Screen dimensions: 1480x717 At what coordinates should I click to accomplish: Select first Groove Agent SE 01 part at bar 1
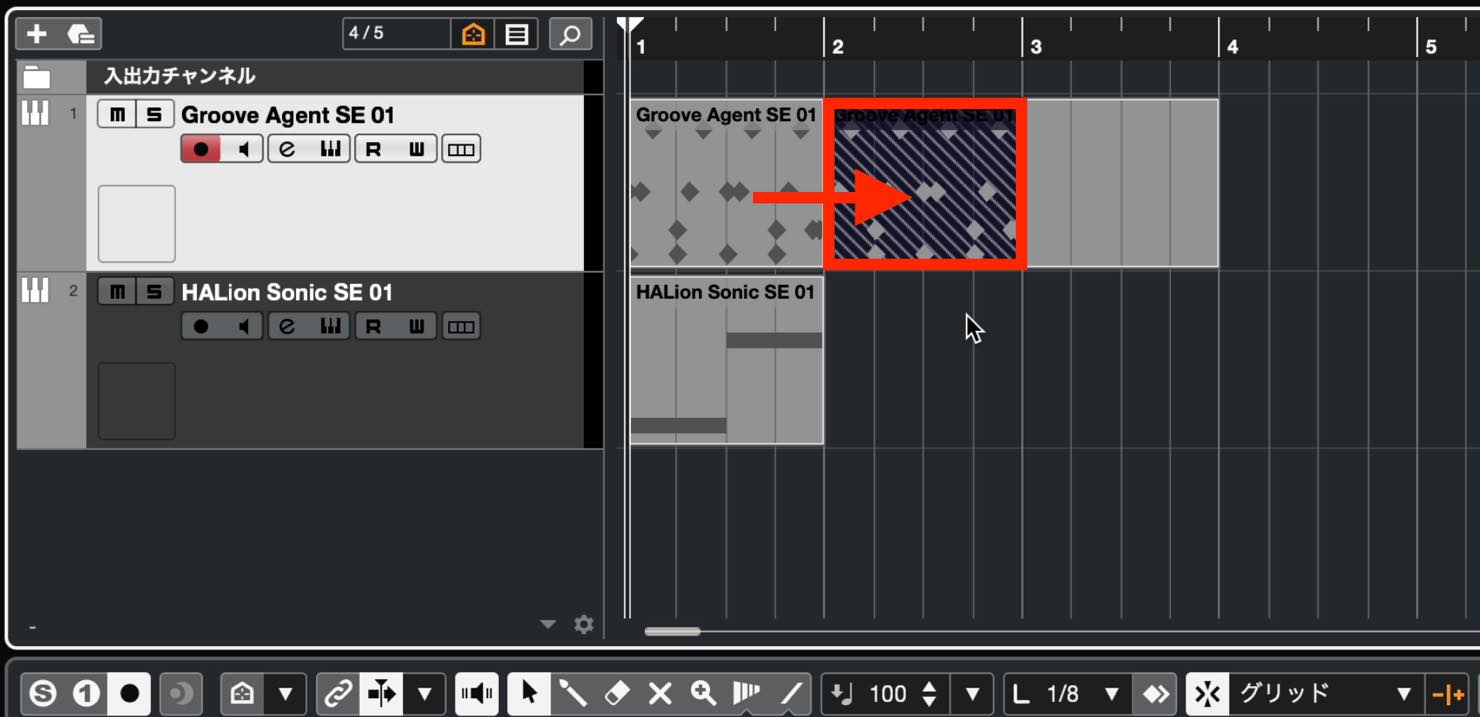(x=727, y=183)
